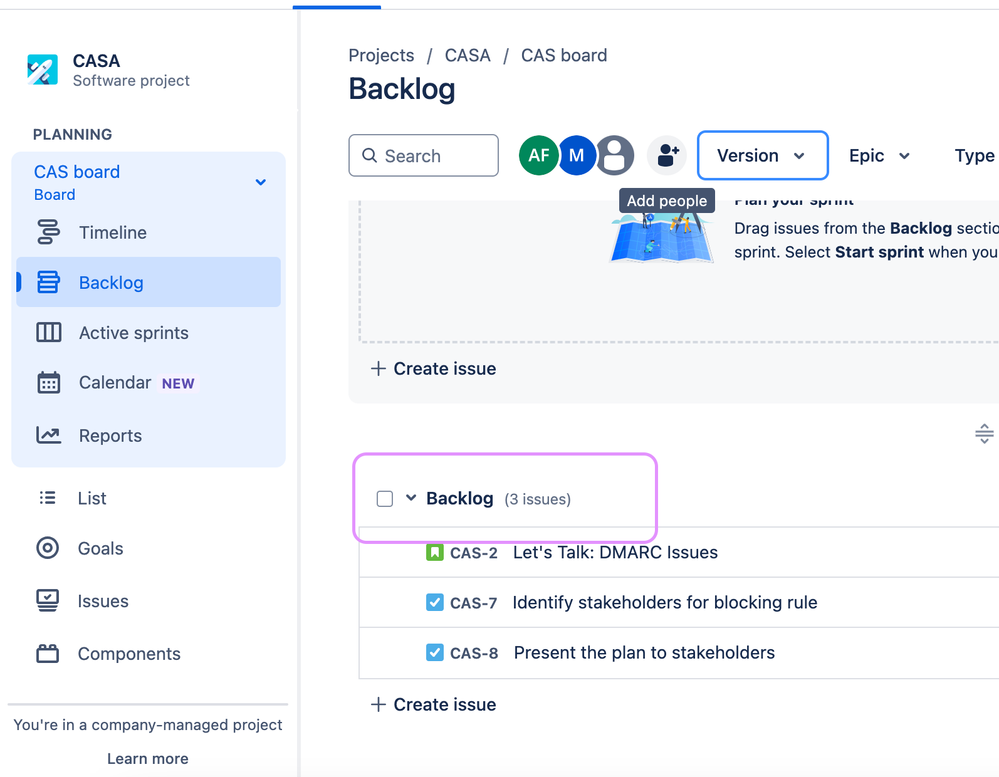Click the Goals target icon

48,548
